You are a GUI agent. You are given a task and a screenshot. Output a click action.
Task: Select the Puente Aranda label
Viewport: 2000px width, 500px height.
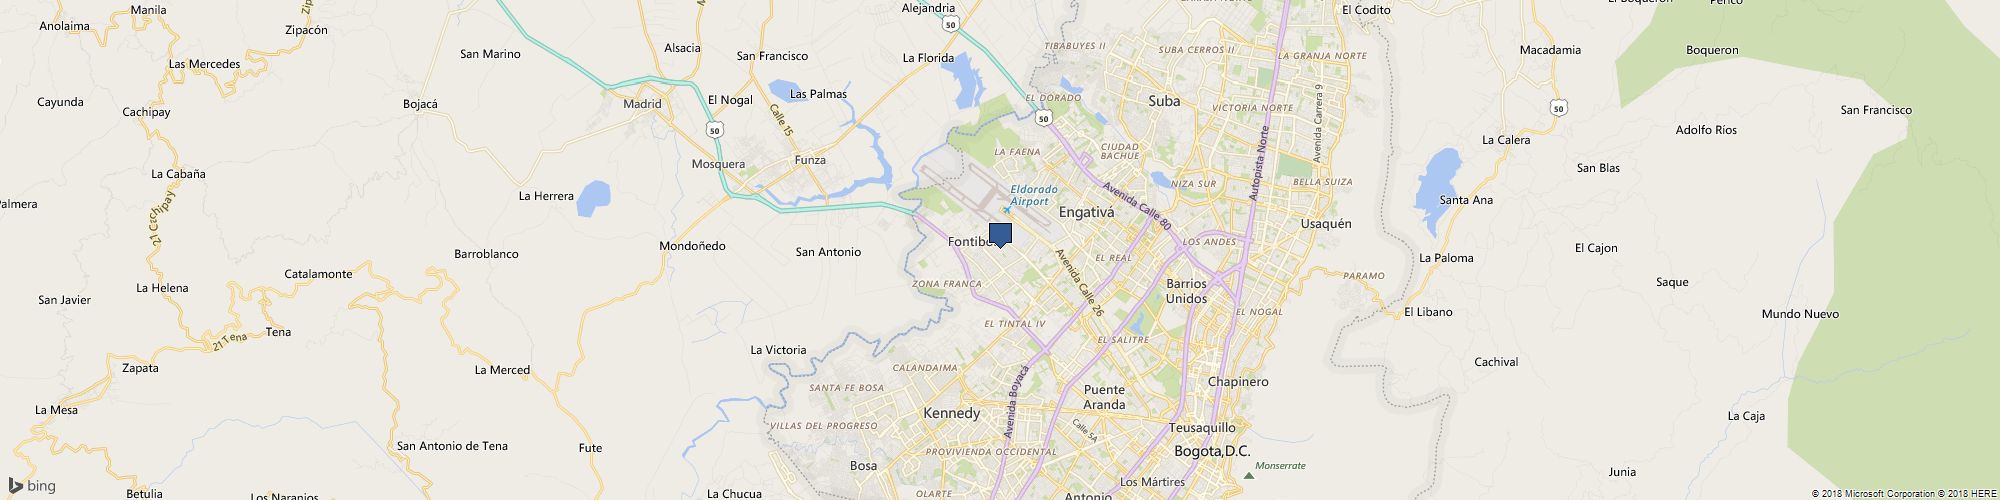1104,397
